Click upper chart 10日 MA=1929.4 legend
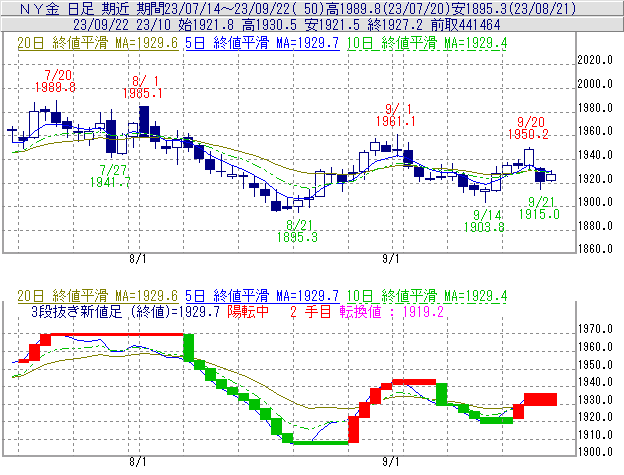624x475 pixels. click(427, 43)
